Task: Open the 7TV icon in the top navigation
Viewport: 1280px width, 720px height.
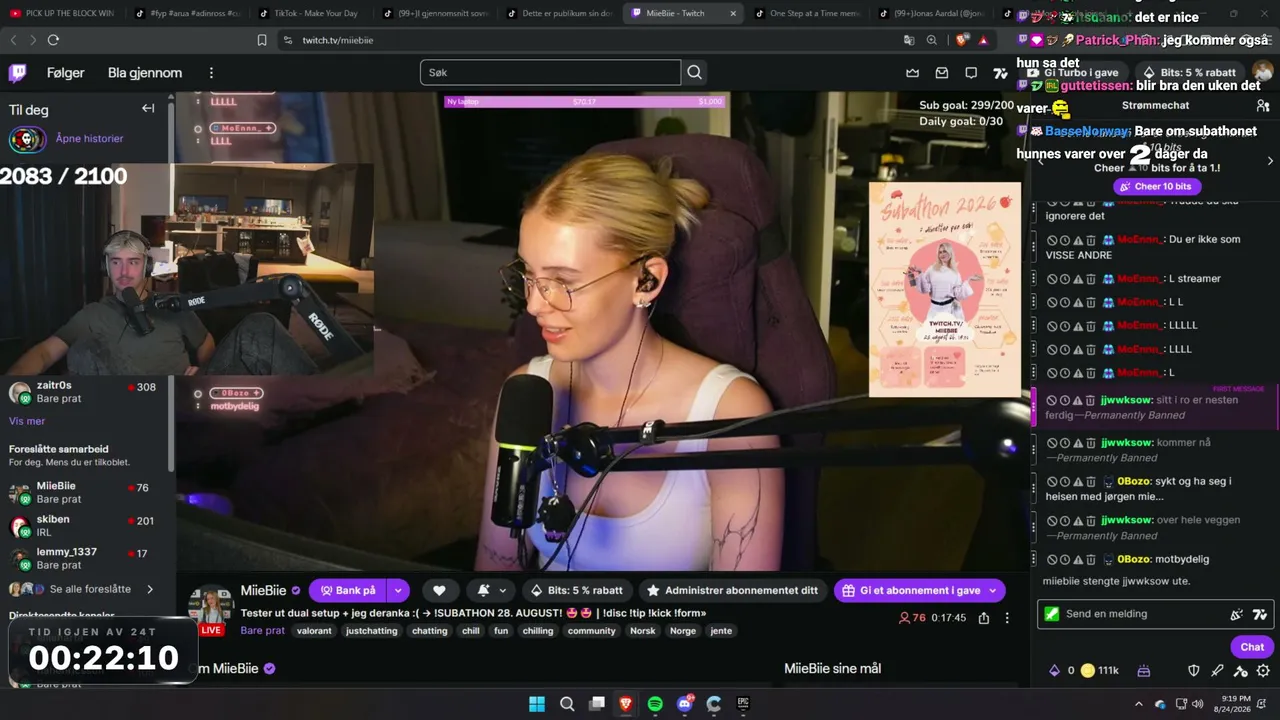Action: tap(1000, 73)
